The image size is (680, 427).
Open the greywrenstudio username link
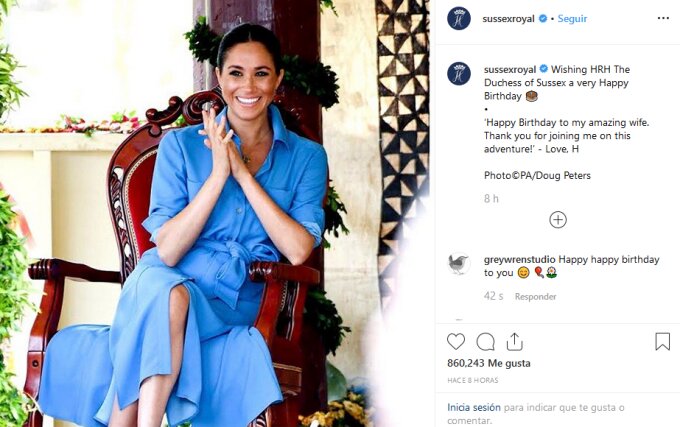tap(520, 260)
